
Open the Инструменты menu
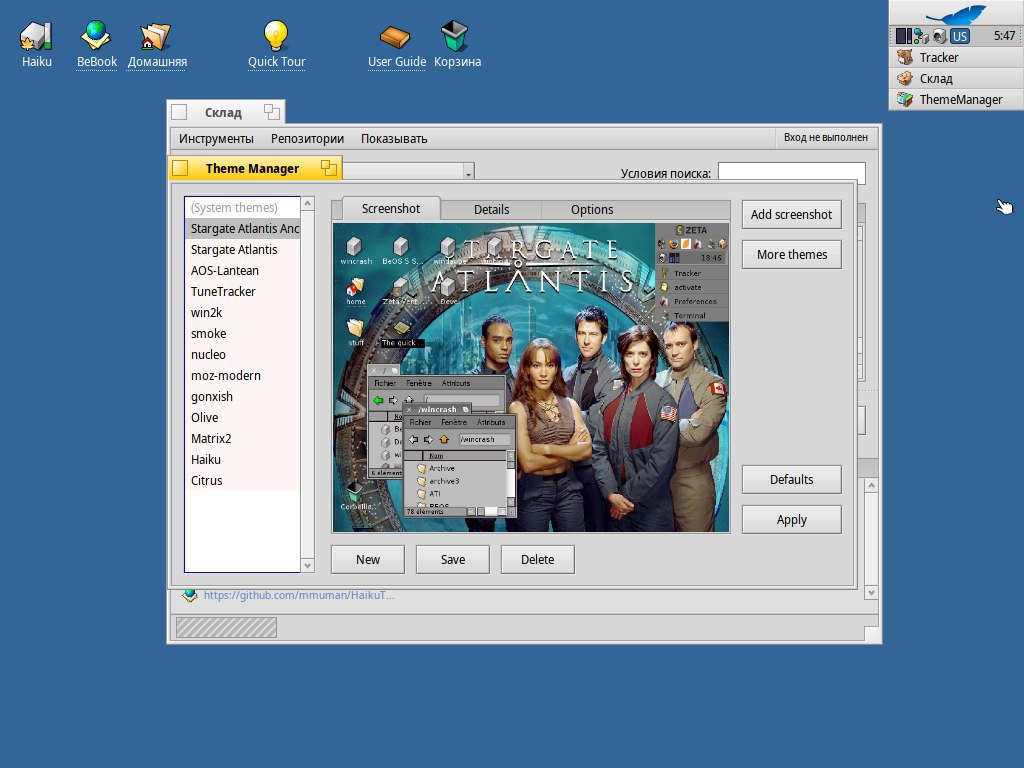(216, 138)
